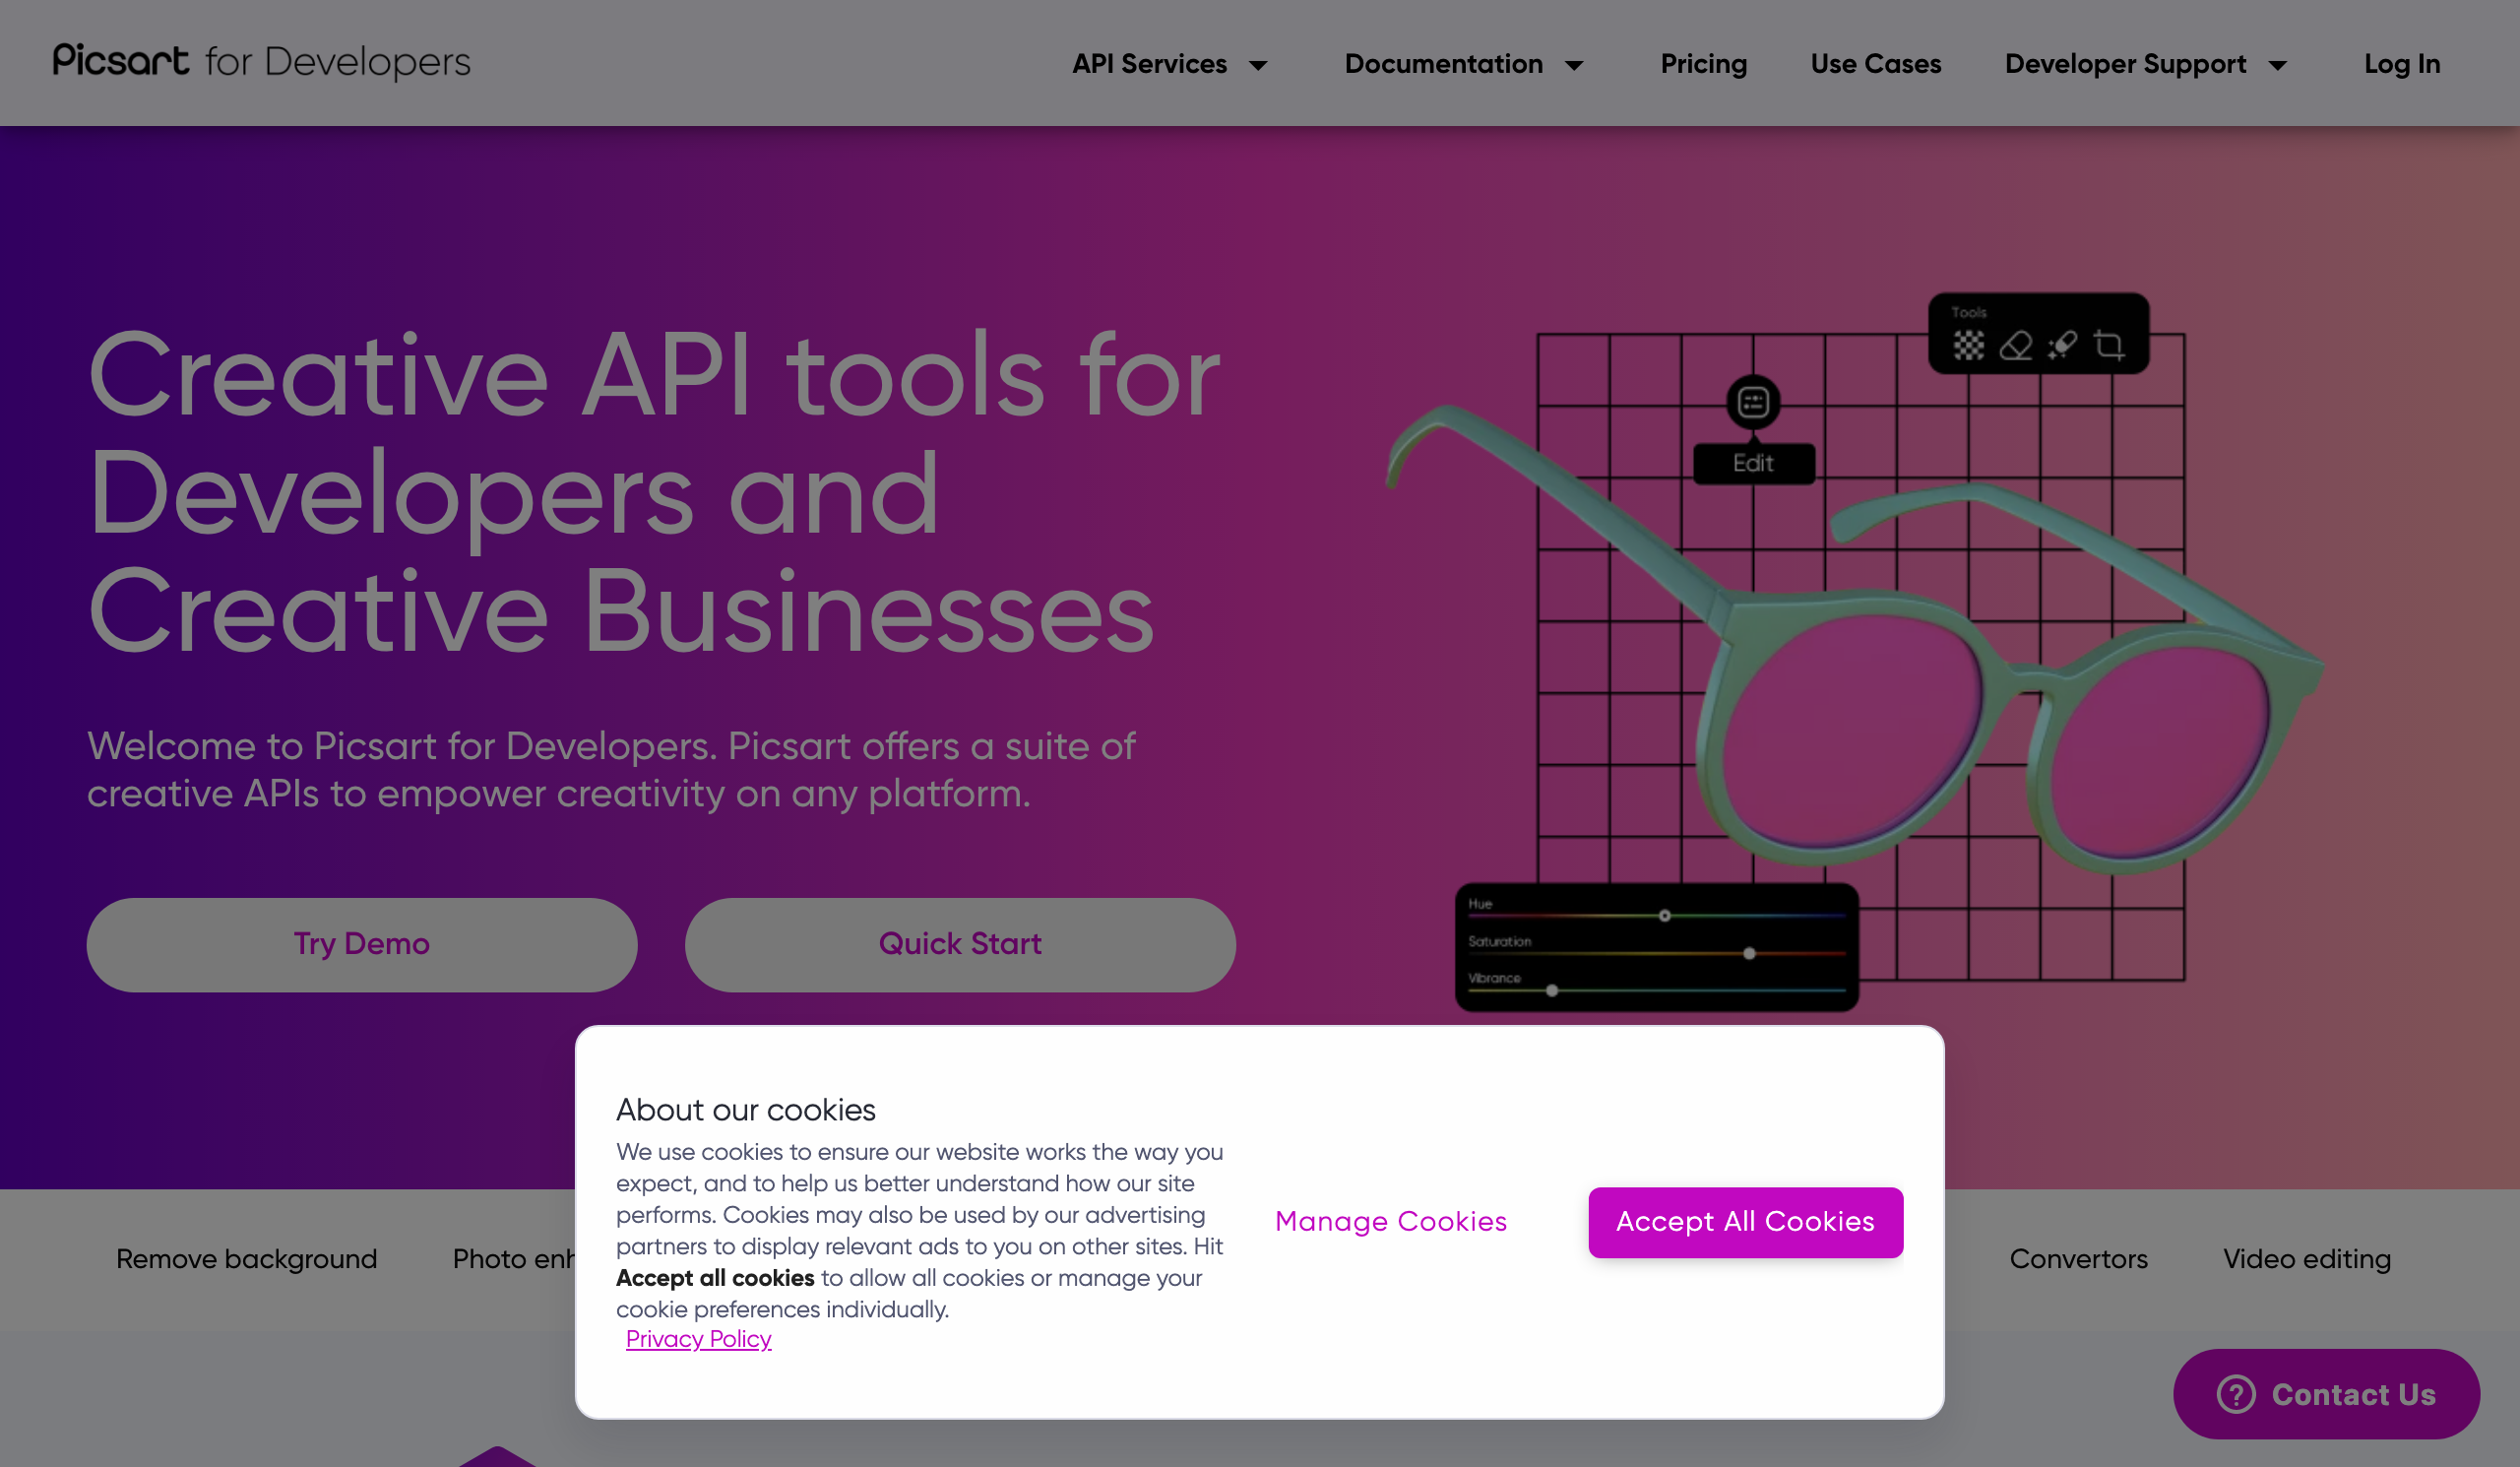
Task: Click the crop tool icon in Tools panel
Action: tap(2109, 346)
